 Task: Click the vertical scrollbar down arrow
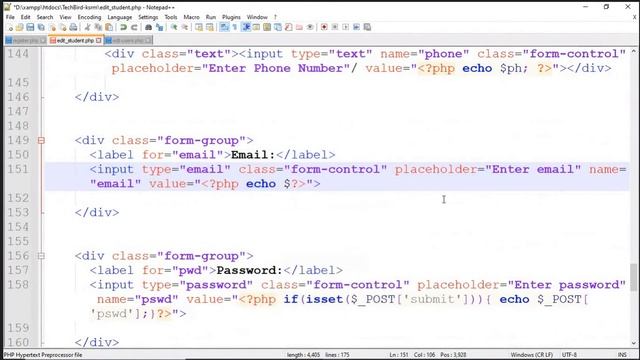[x=634, y=343]
